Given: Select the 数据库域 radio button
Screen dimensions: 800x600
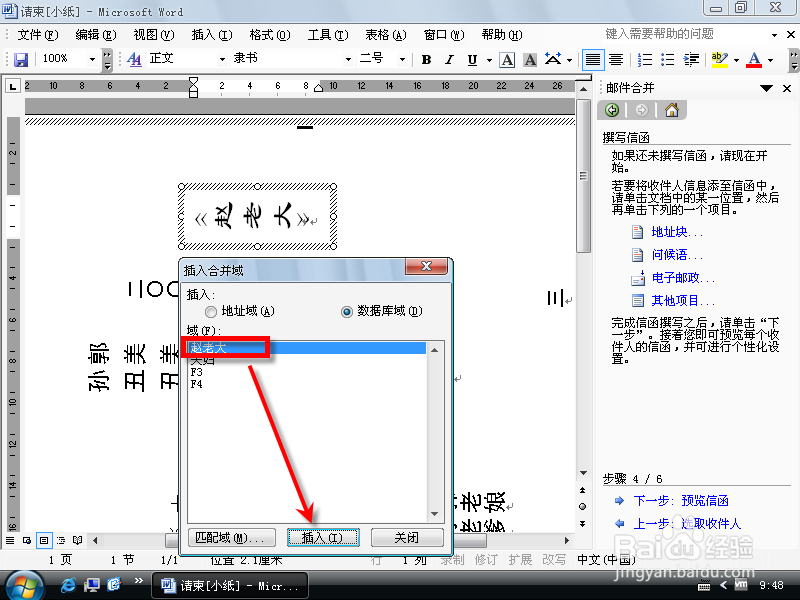Looking at the screenshot, I should [346, 311].
